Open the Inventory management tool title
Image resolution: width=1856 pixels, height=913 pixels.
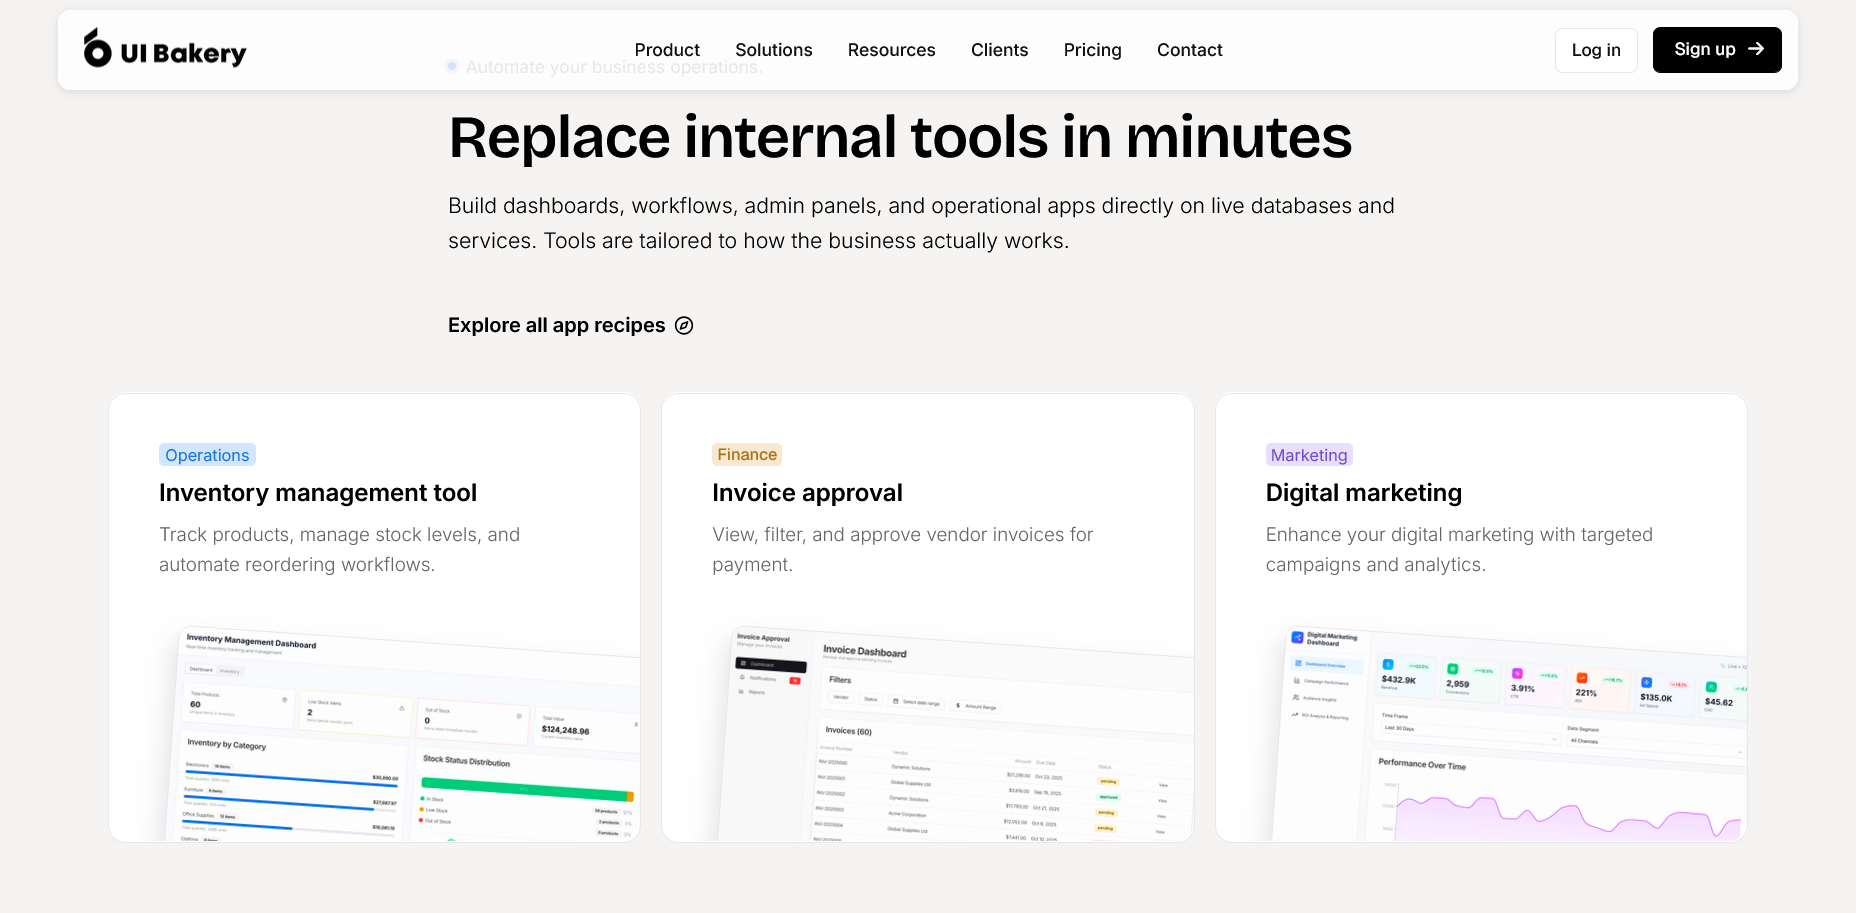coord(318,493)
